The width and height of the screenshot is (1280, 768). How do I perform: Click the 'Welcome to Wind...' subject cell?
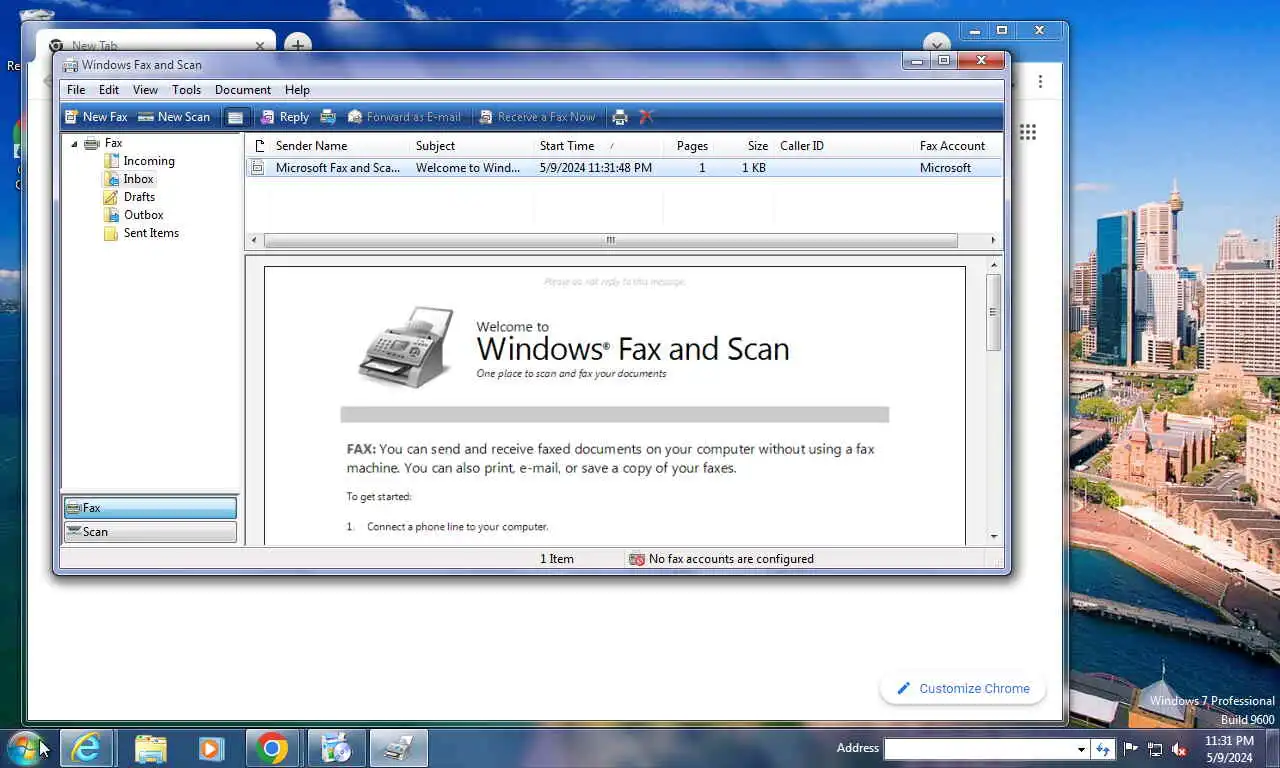tap(468, 168)
